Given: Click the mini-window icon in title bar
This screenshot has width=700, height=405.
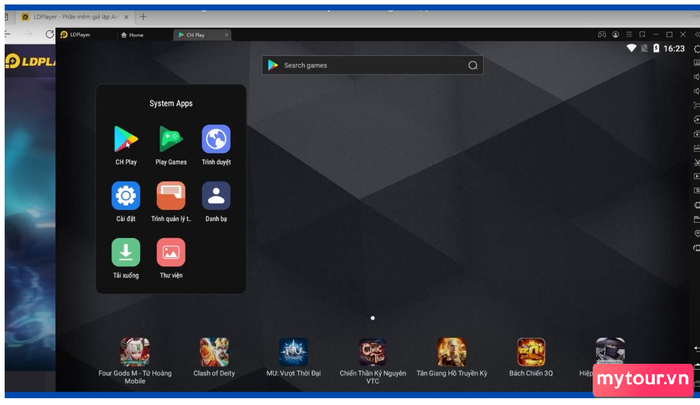Looking at the screenshot, I should pos(642,34).
